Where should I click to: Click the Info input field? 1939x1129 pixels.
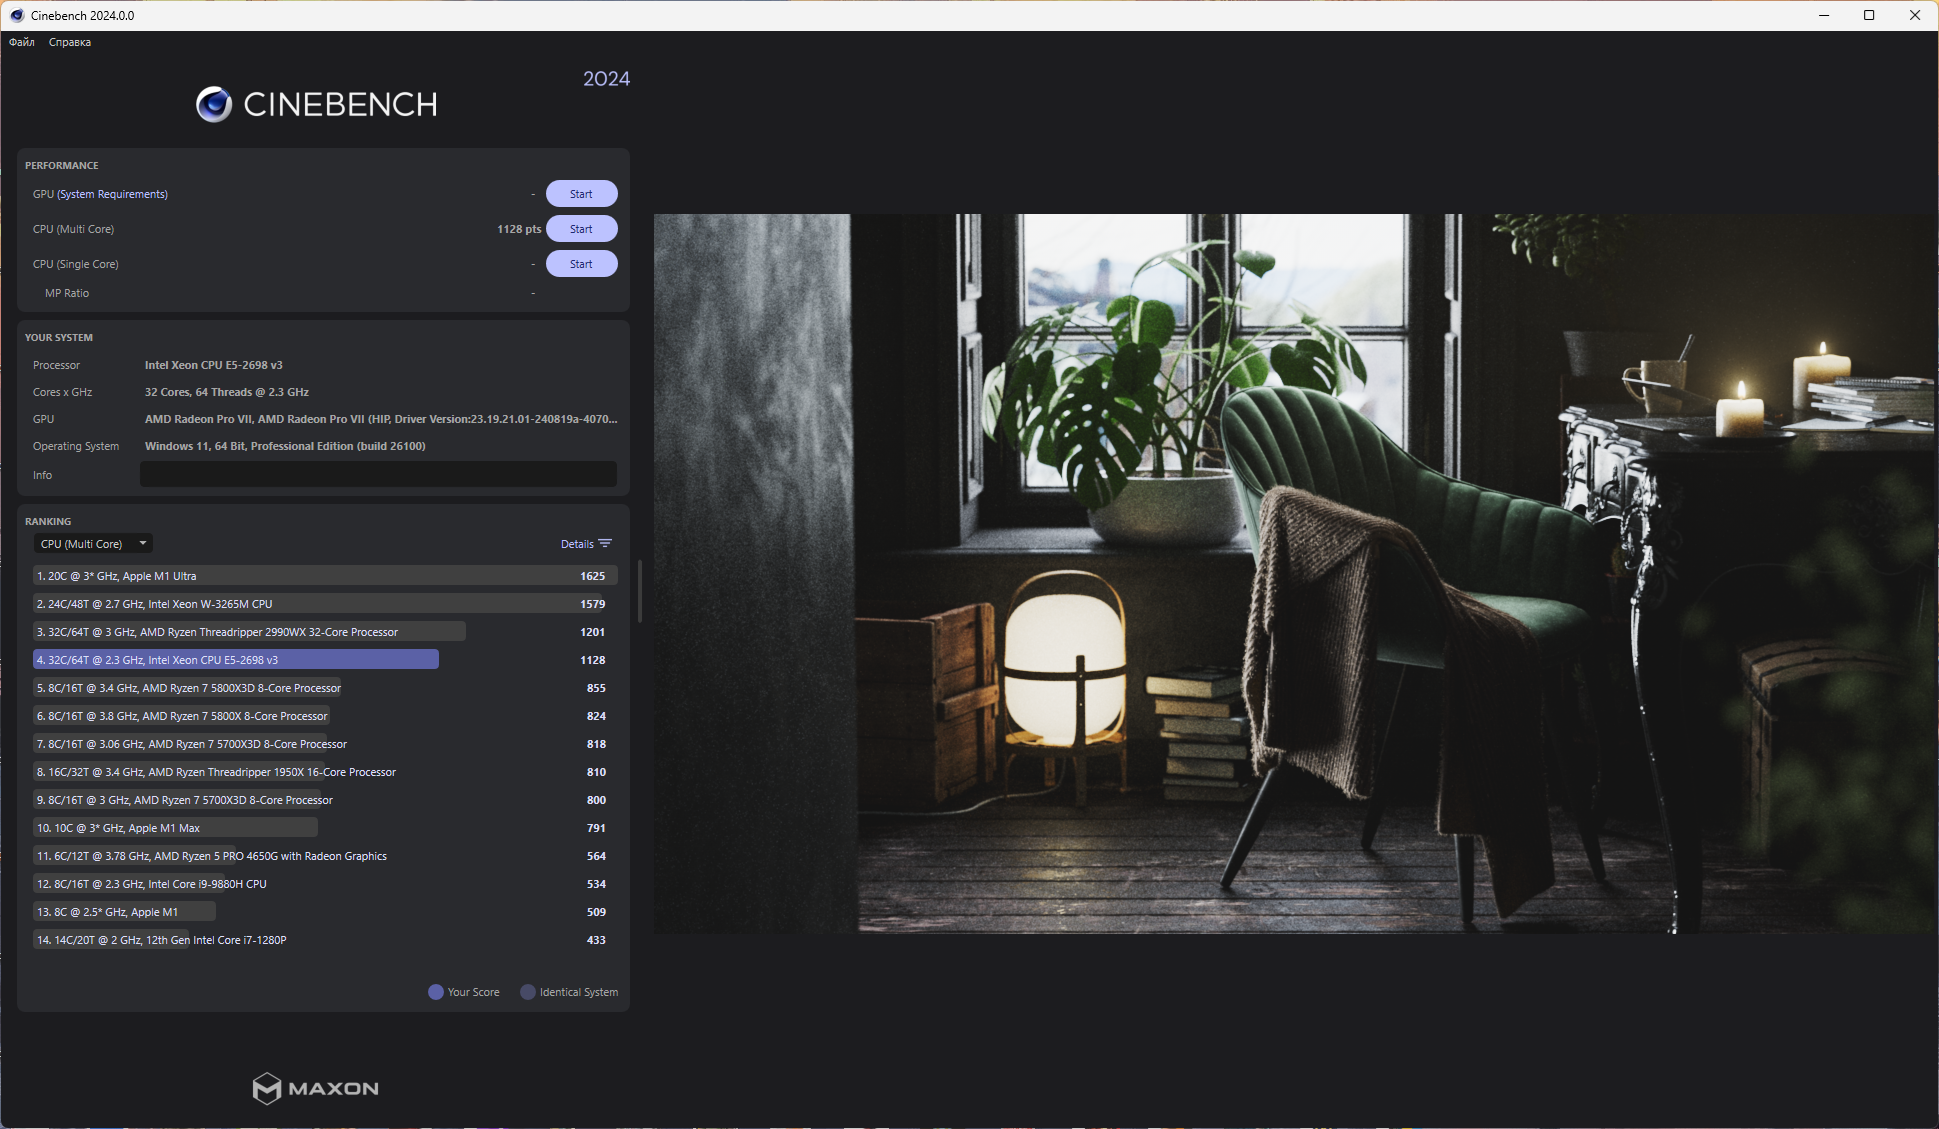[378, 475]
